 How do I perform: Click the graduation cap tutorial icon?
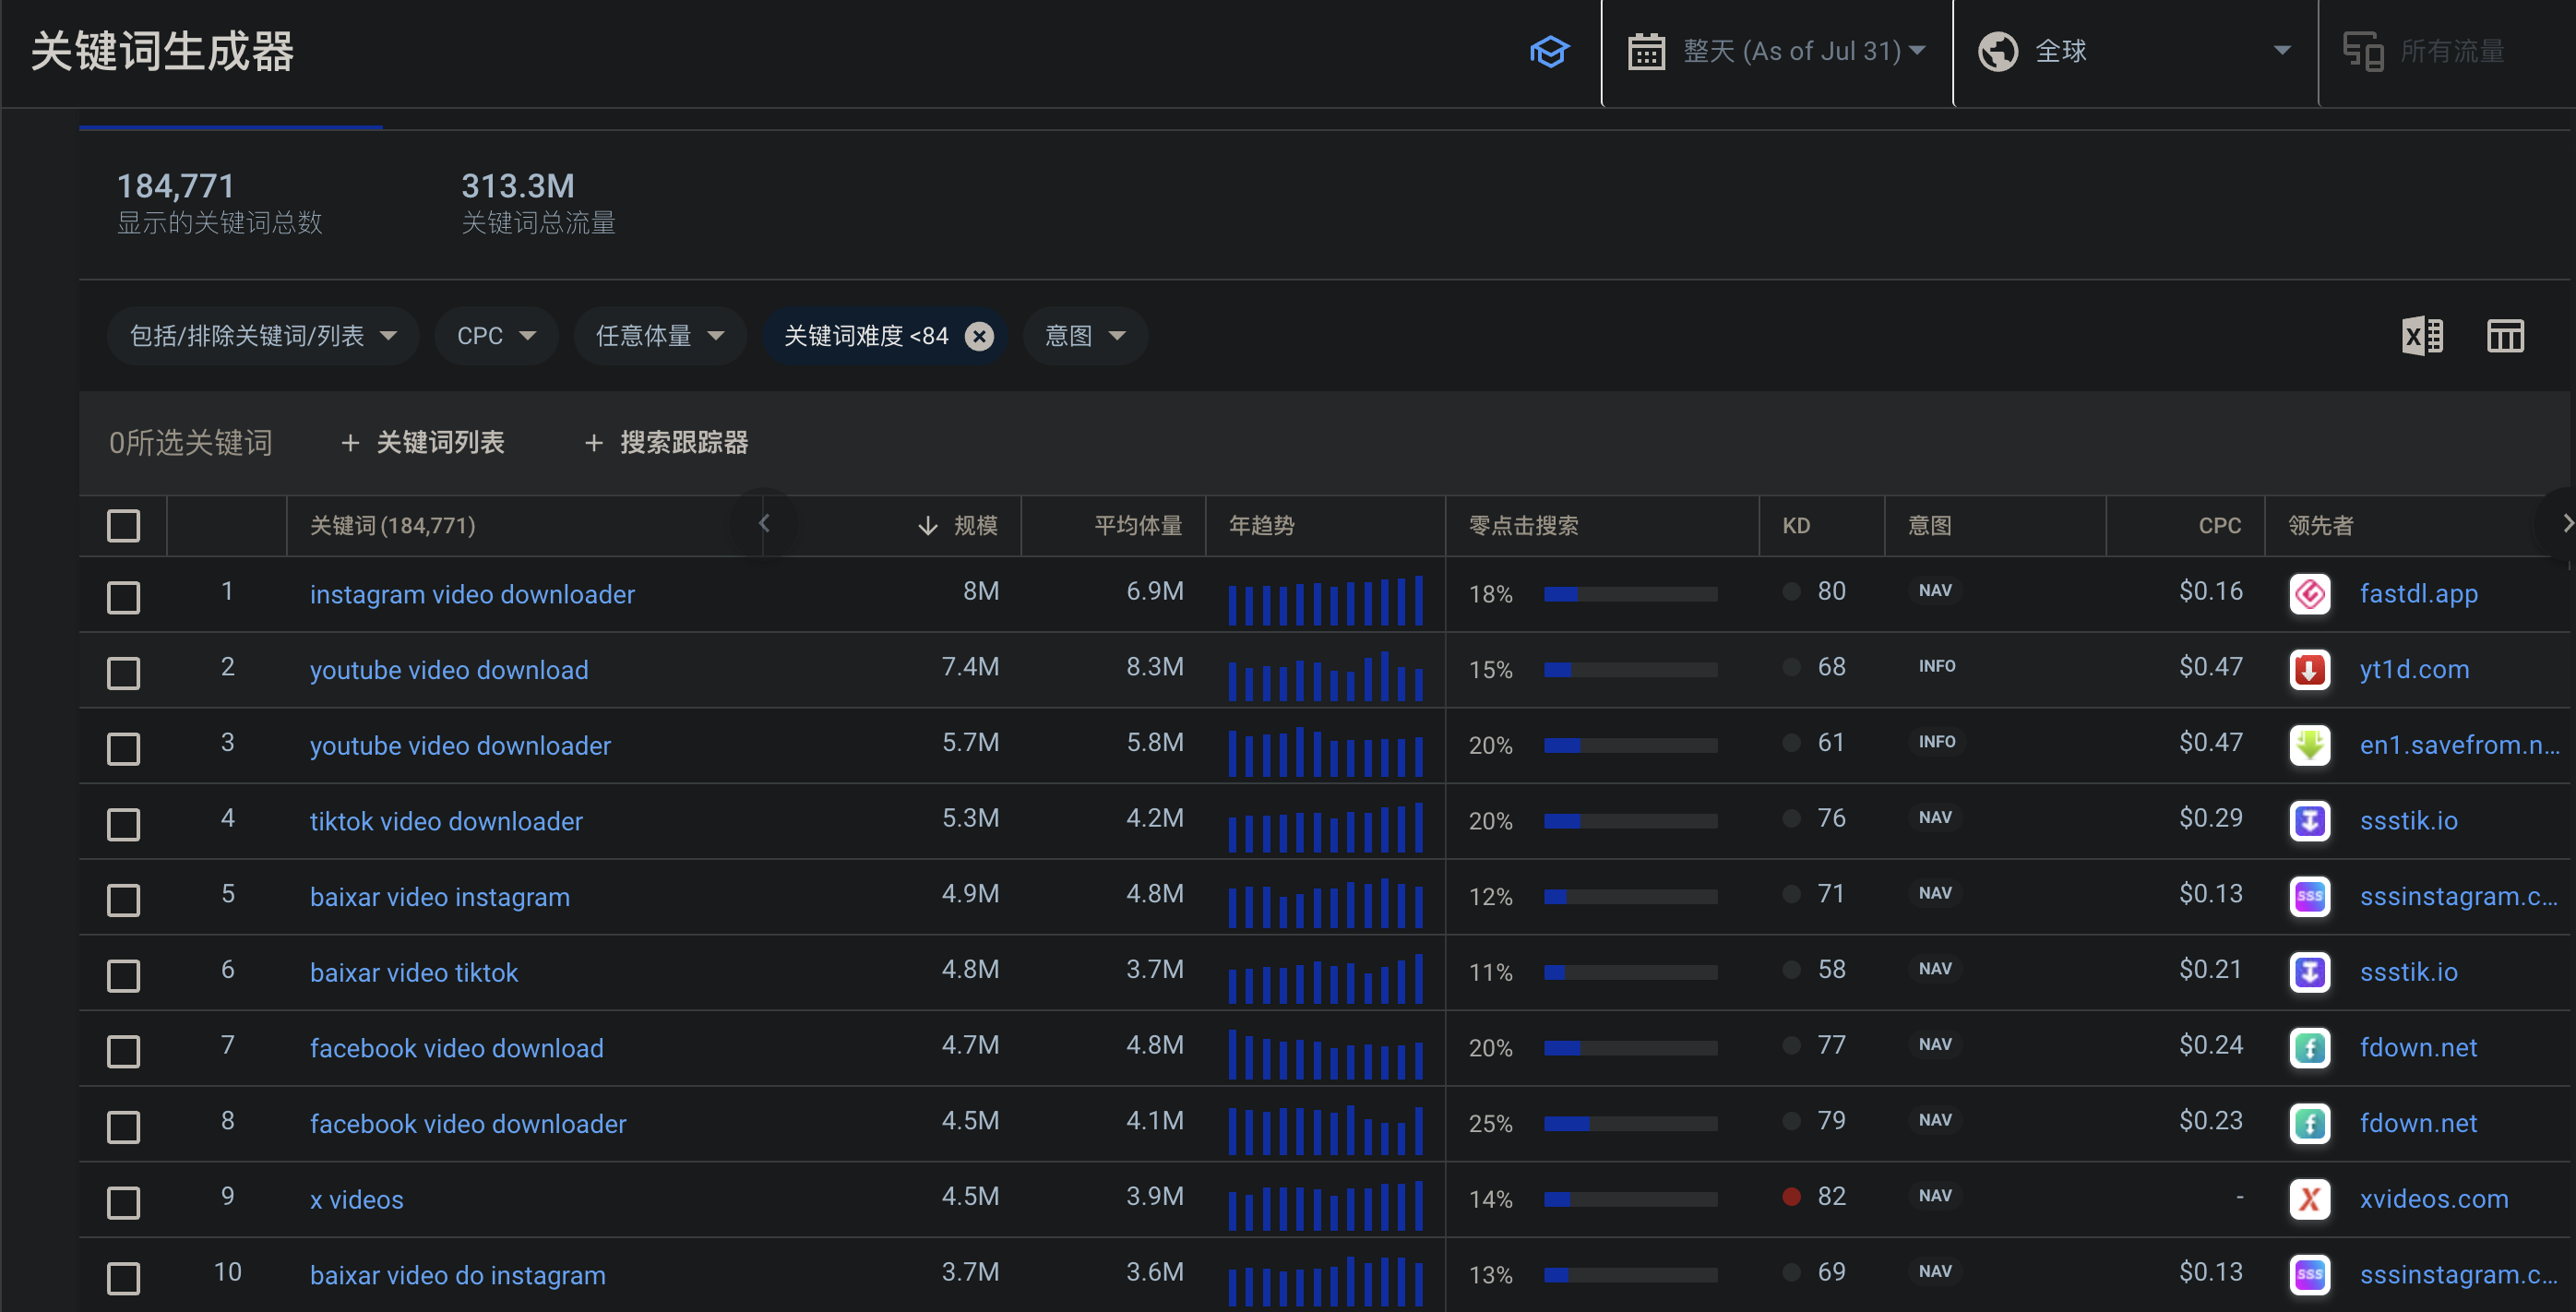(1549, 51)
